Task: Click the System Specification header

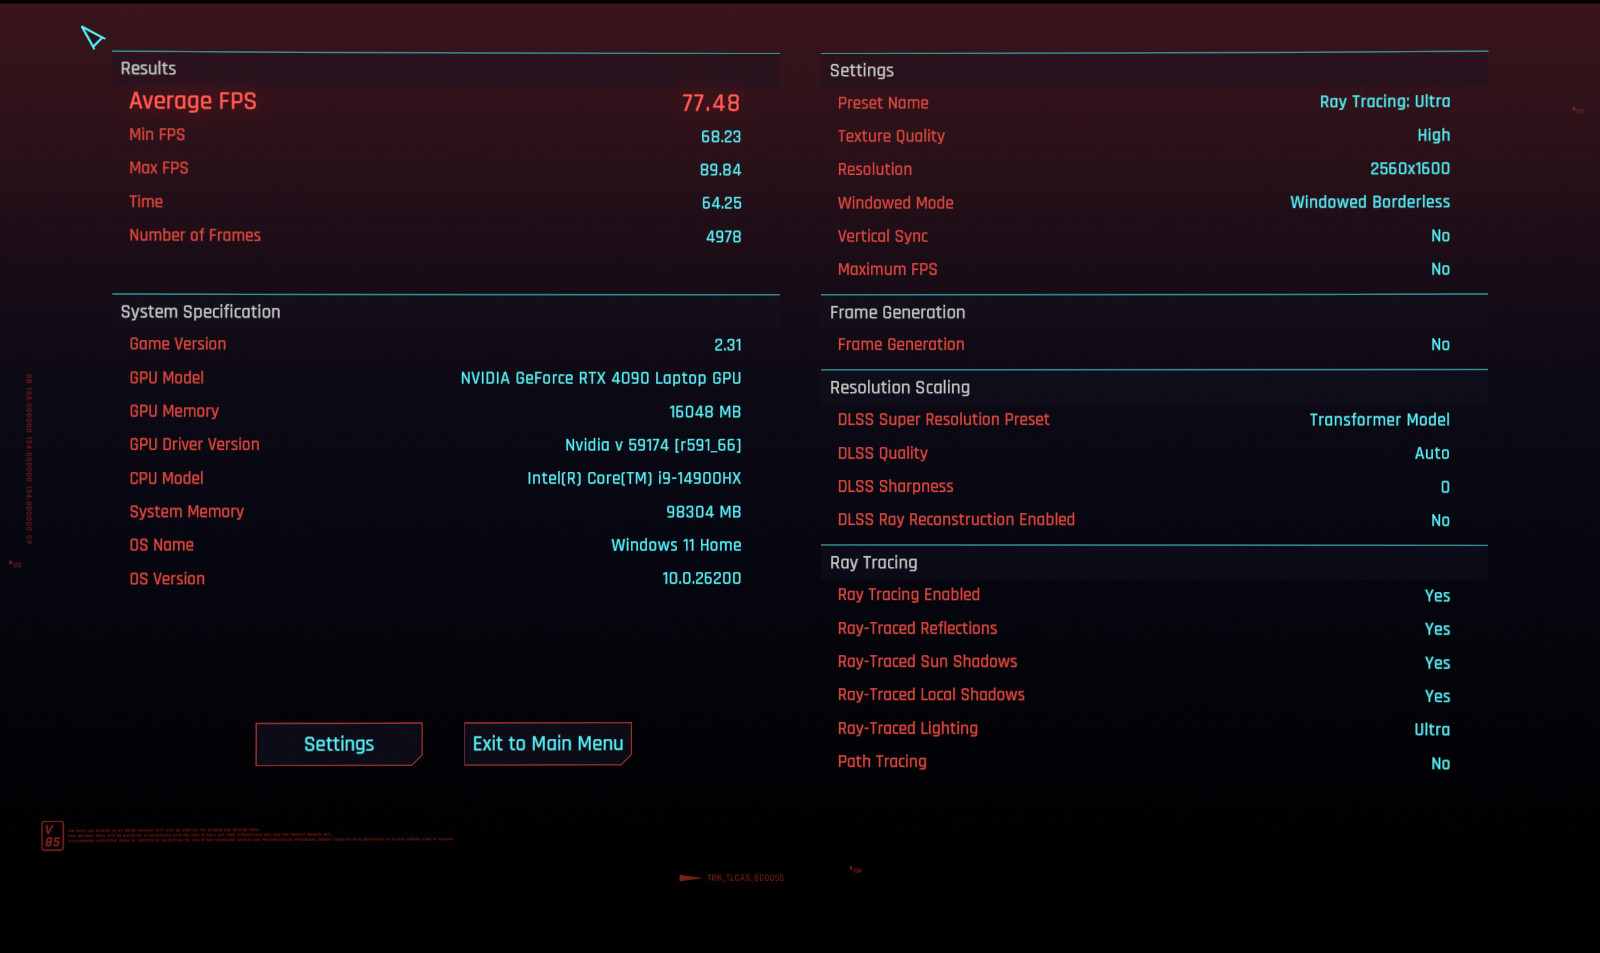Action: 200,312
